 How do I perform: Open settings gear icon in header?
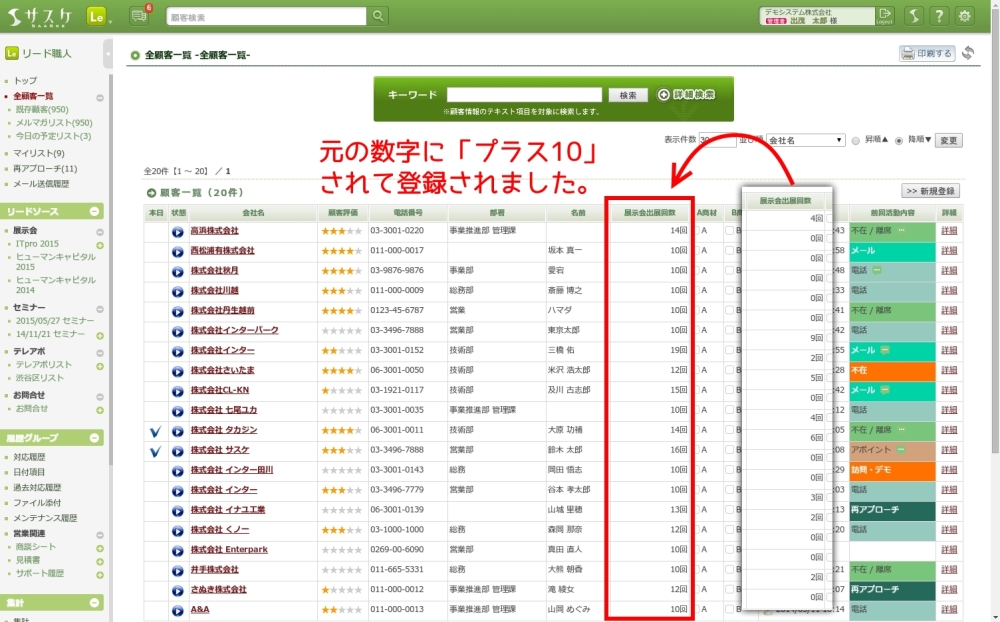click(x=964, y=16)
